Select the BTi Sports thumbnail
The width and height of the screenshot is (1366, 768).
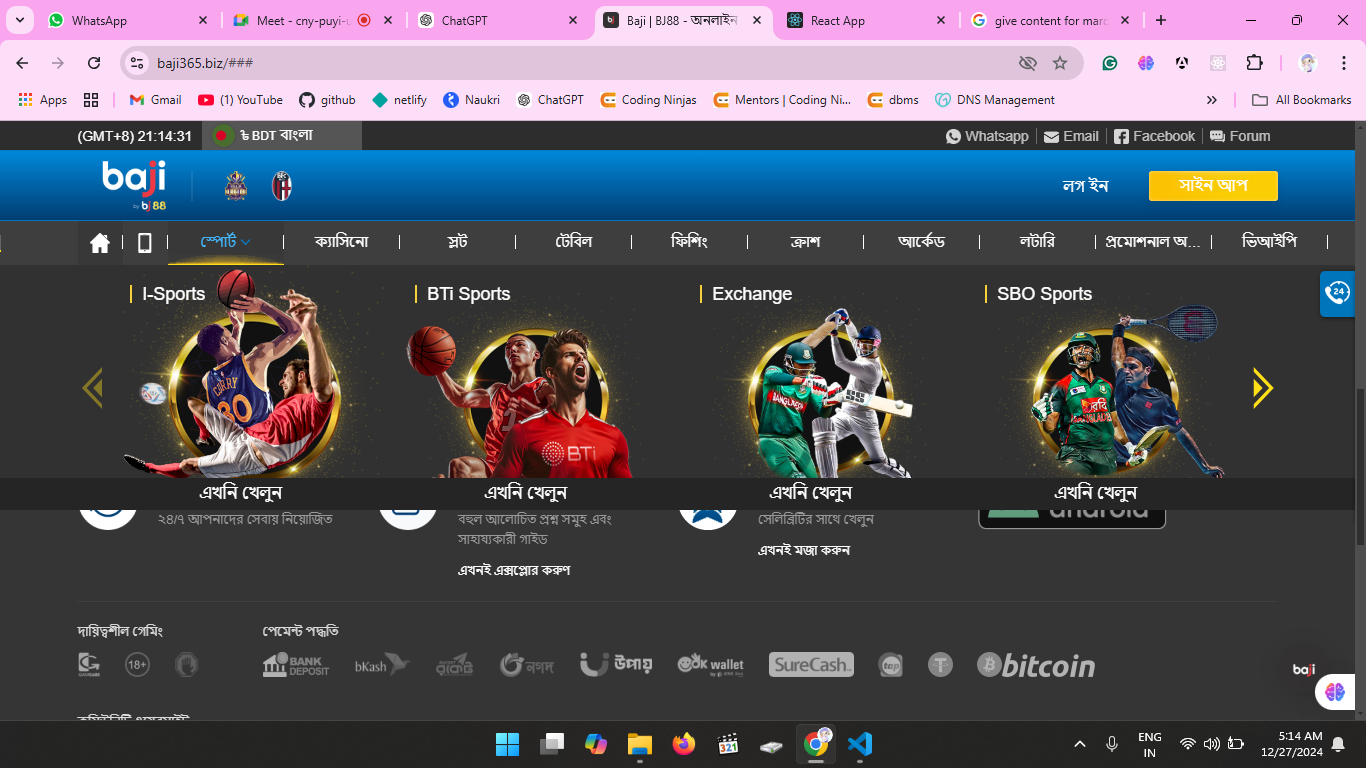click(x=522, y=400)
